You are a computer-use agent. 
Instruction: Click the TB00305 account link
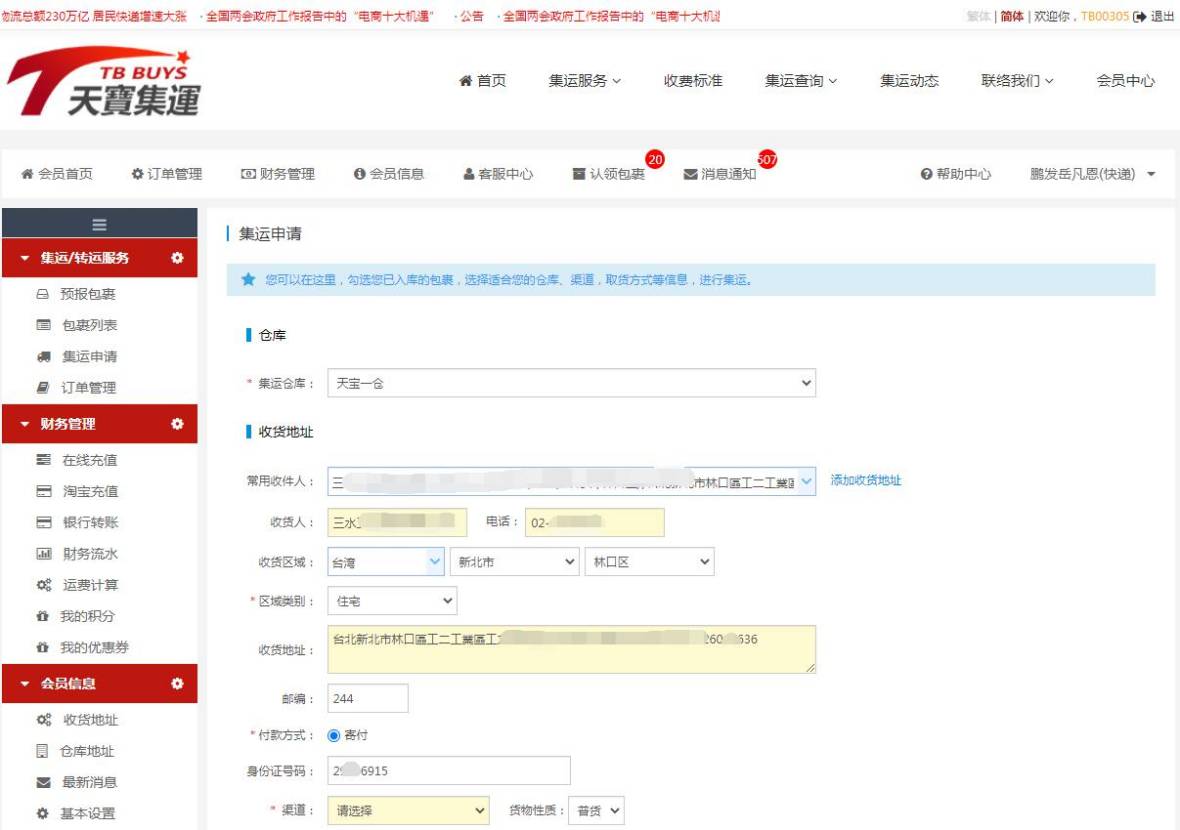pos(1105,16)
